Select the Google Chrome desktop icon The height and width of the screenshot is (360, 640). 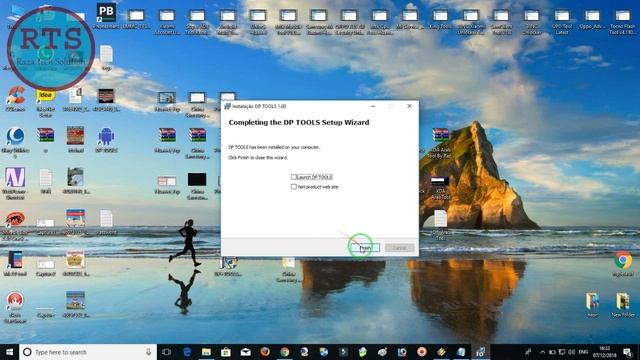tap(623, 264)
